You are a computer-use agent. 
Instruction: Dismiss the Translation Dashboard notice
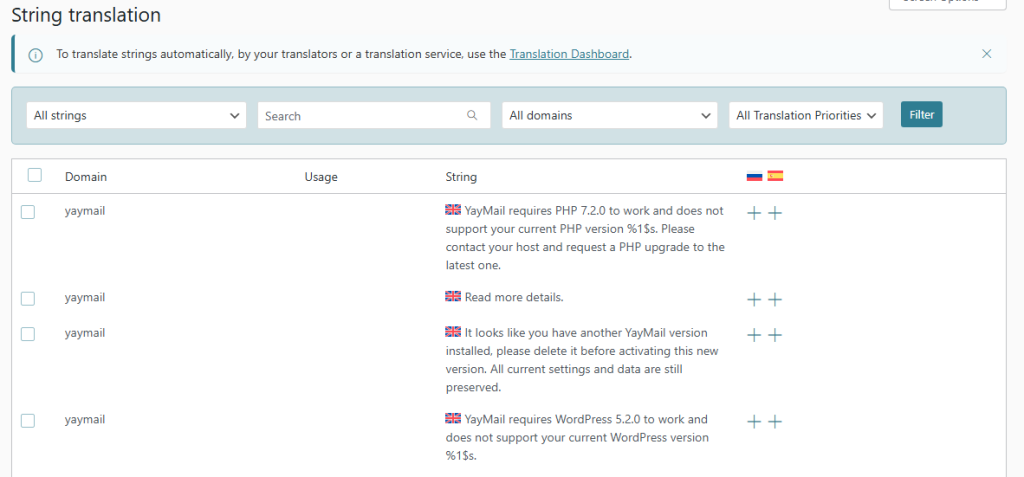click(987, 54)
